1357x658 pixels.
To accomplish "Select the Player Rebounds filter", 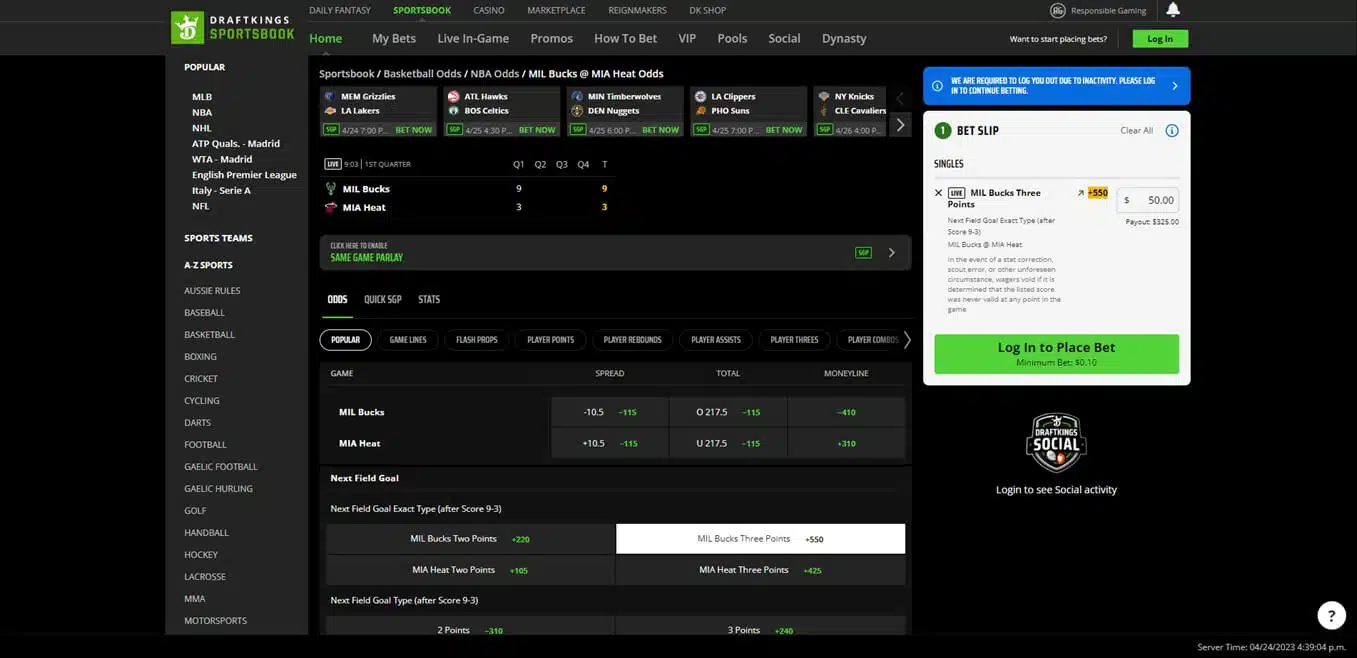I will click(633, 340).
